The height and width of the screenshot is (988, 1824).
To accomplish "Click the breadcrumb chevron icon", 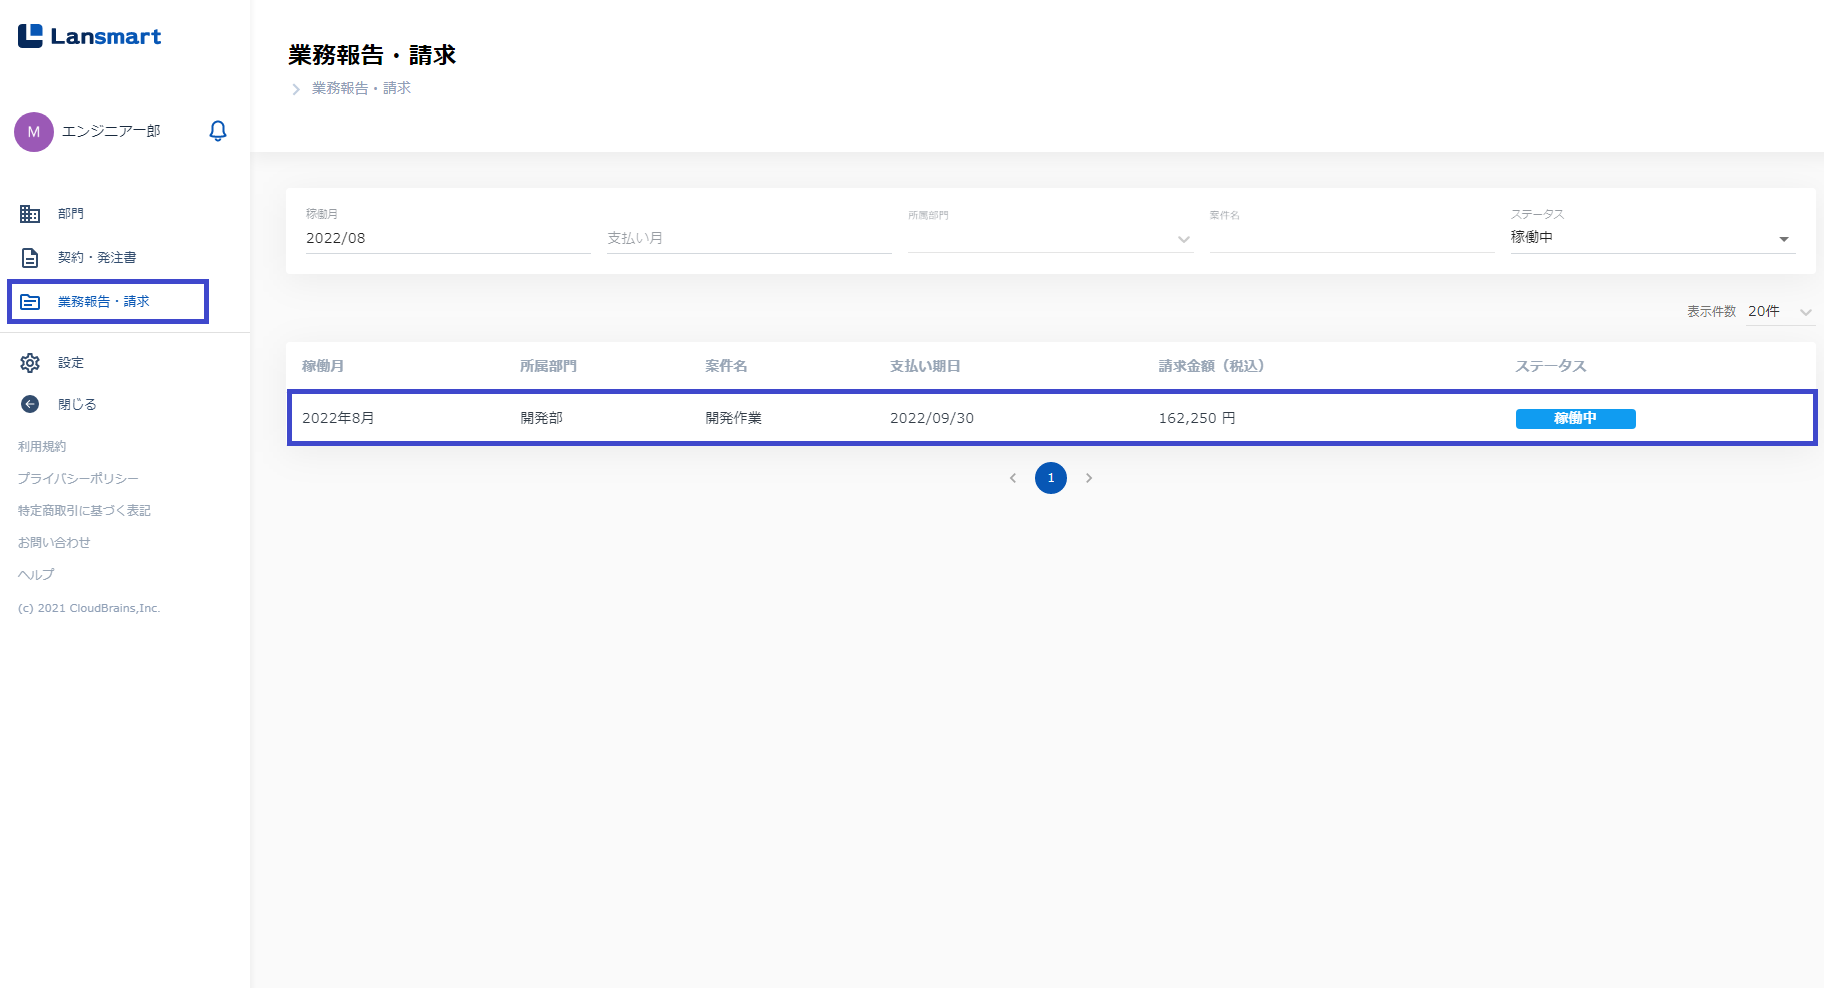I will coord(296,89).
